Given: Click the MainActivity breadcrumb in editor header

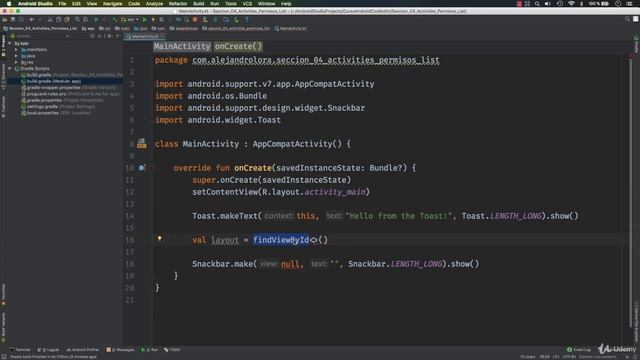Looking at the screenshot, I should point(182,46).
